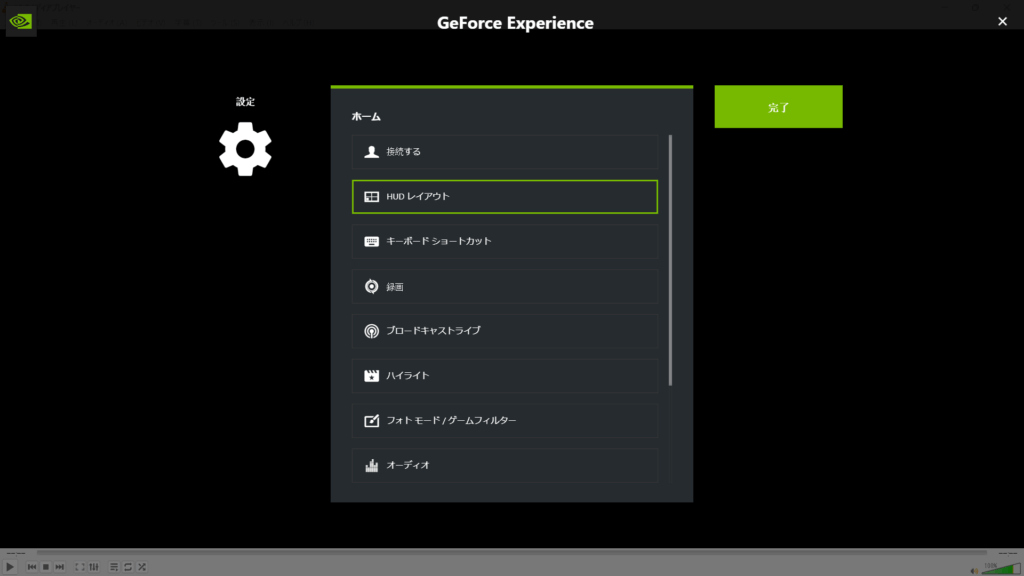Open キーボード ショートカット settings
This screenshot has height=576, width=1024.
click(504, 242)
